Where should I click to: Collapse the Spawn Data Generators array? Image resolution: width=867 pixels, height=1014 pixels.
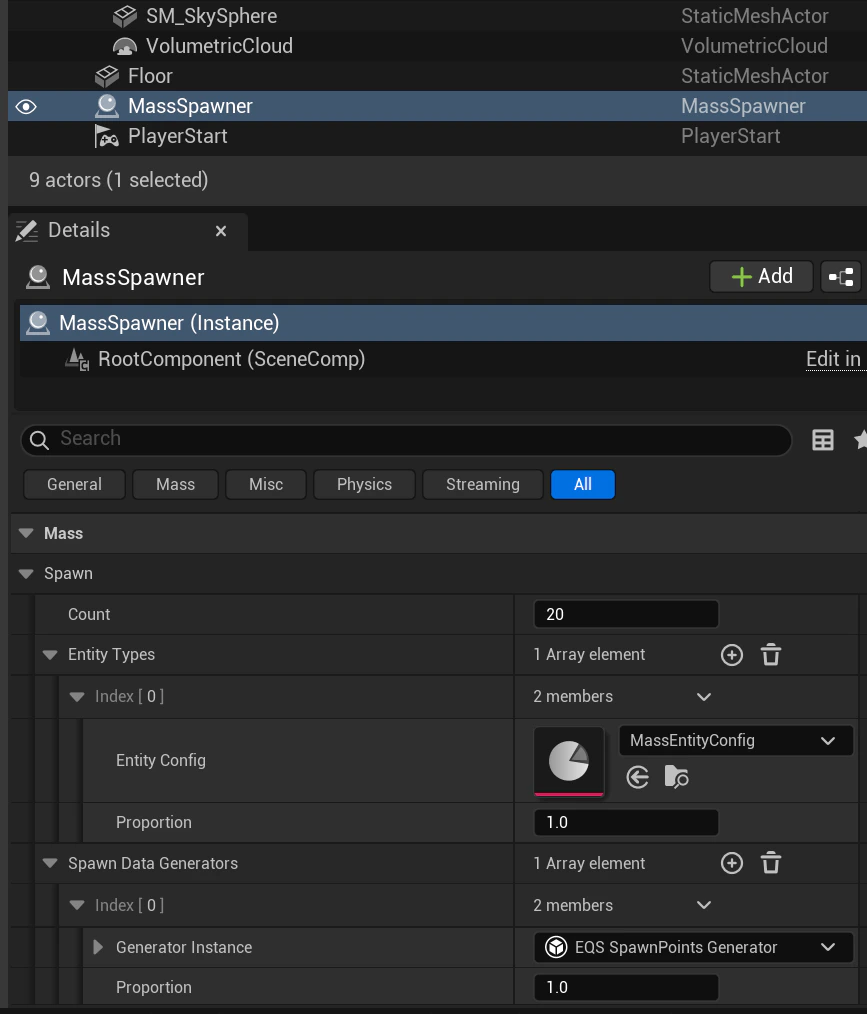[50, 863]
